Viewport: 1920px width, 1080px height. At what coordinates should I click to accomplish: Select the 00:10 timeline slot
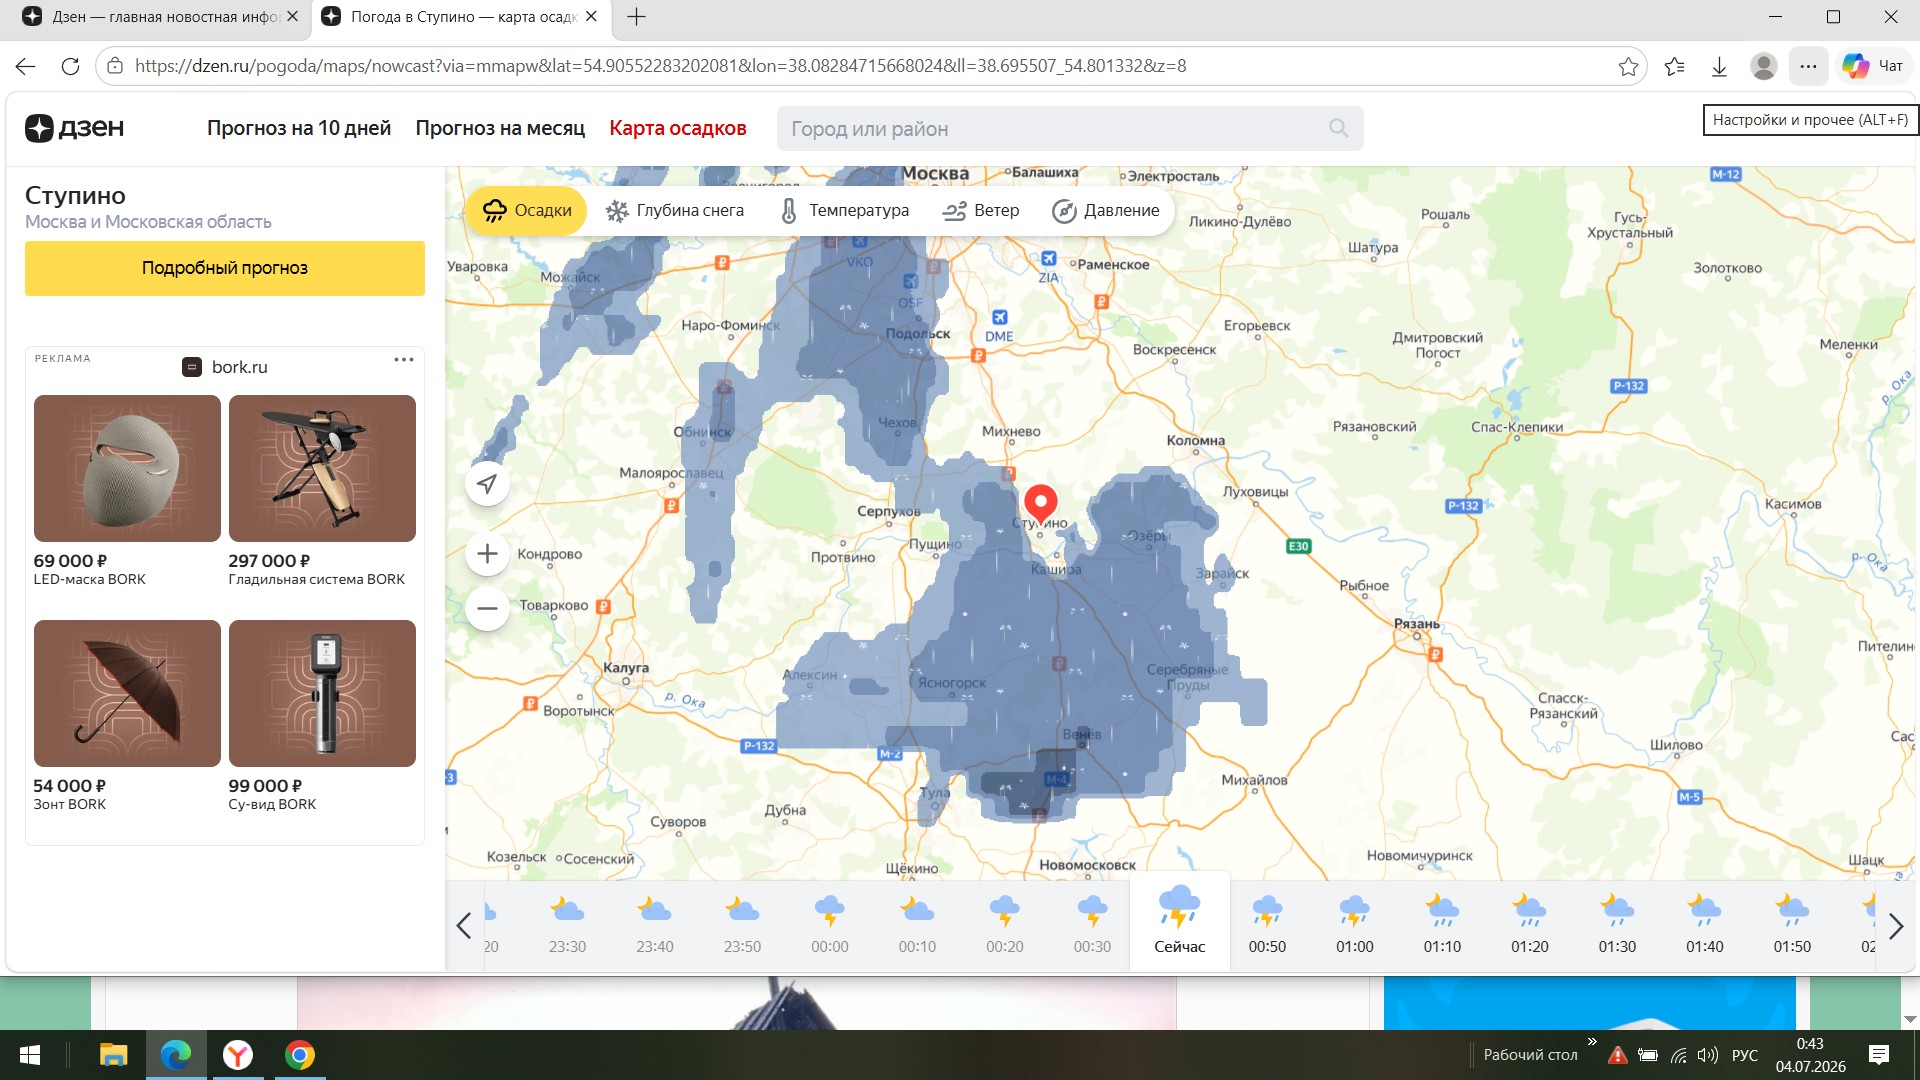[x=917, y=925]
